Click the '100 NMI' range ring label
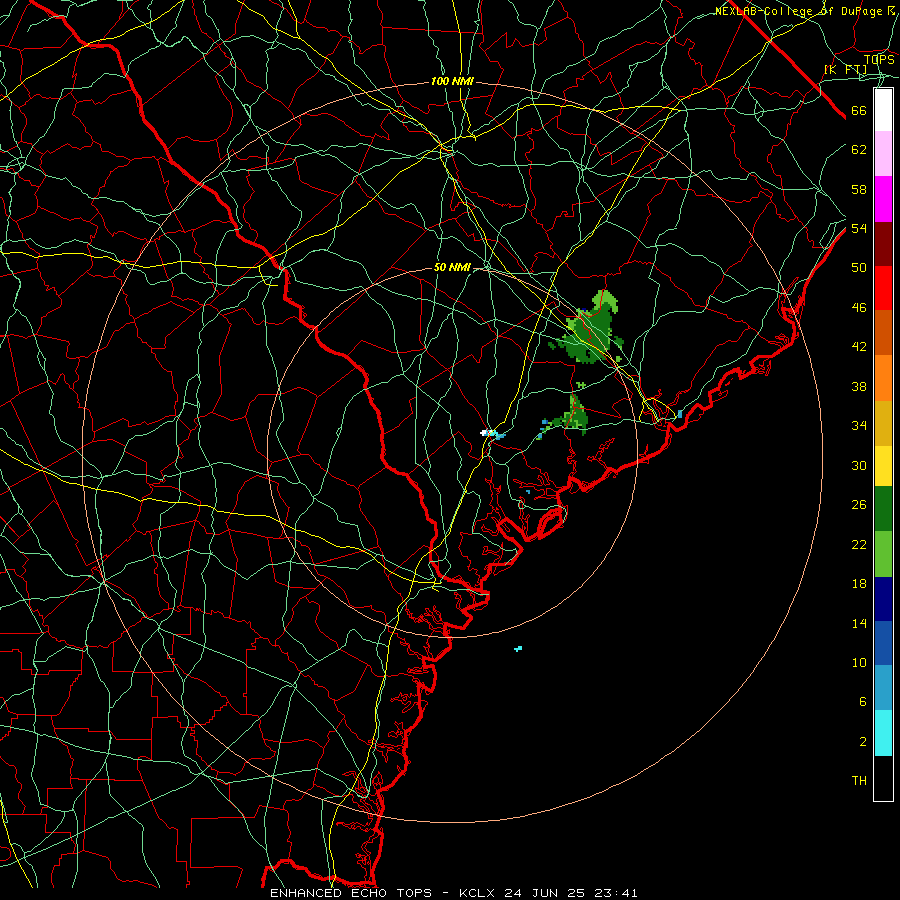Image resolution: width=900 pixels, height=900 pixels. pos(452,82)
